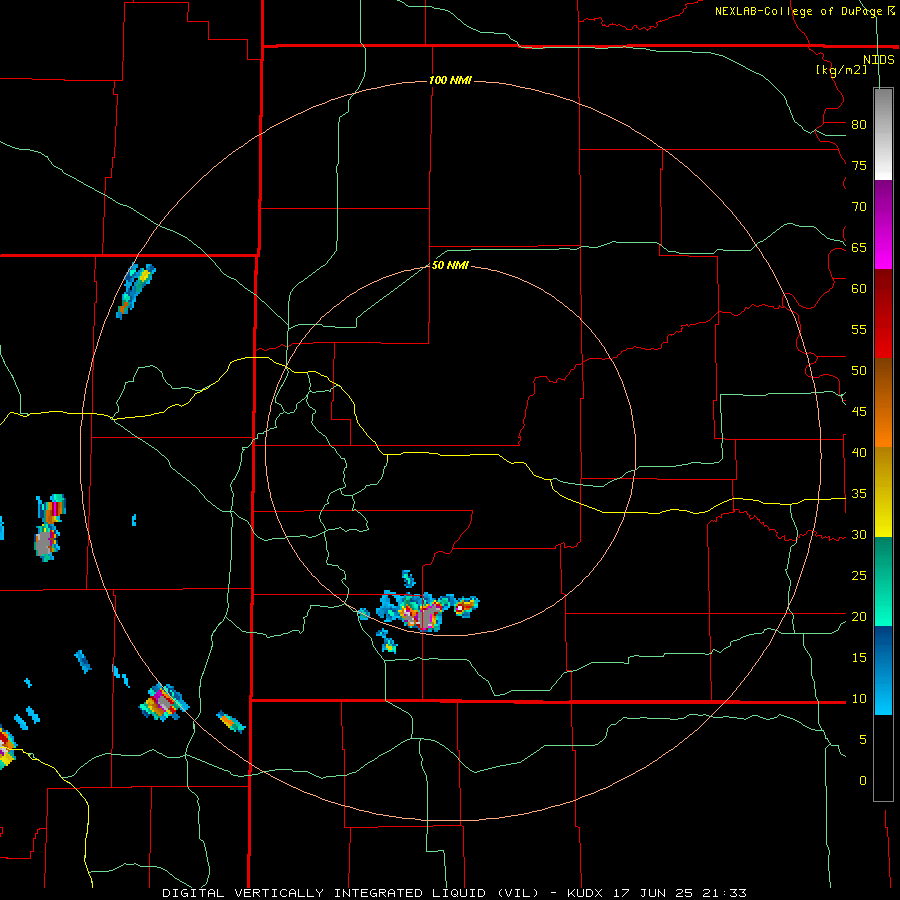Click the dark red segment of the color bar
This screenshot has height=900, width=900.
(x=883, y=314)
